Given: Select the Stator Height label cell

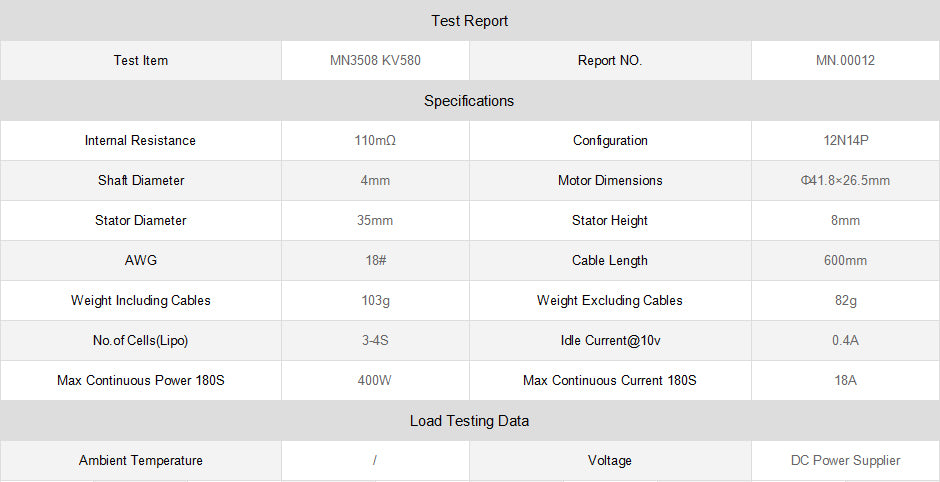Looking at the screenshot, I should pos(610,221).
